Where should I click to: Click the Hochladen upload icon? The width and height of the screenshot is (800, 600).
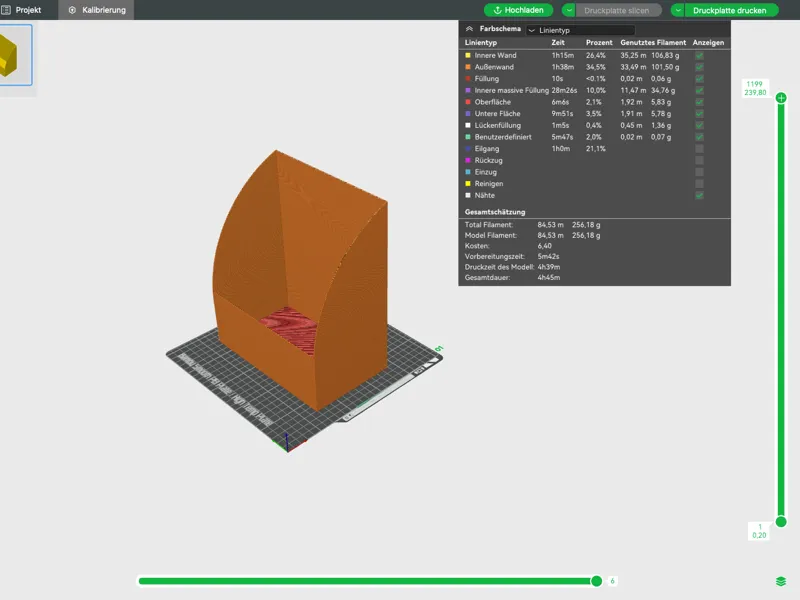pyautogui.click(x=497, y=10)
